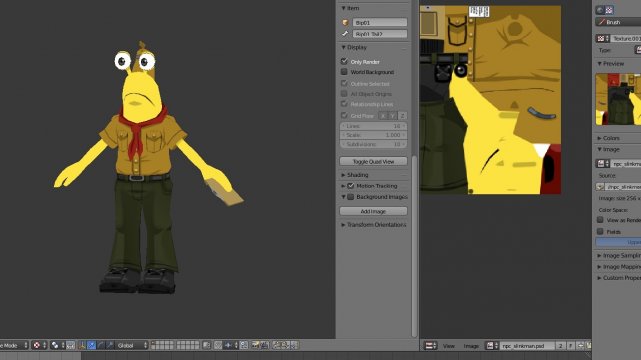Edit the npc_slinkman.psd image name field

pyautogui.click(x=527, y=346)
